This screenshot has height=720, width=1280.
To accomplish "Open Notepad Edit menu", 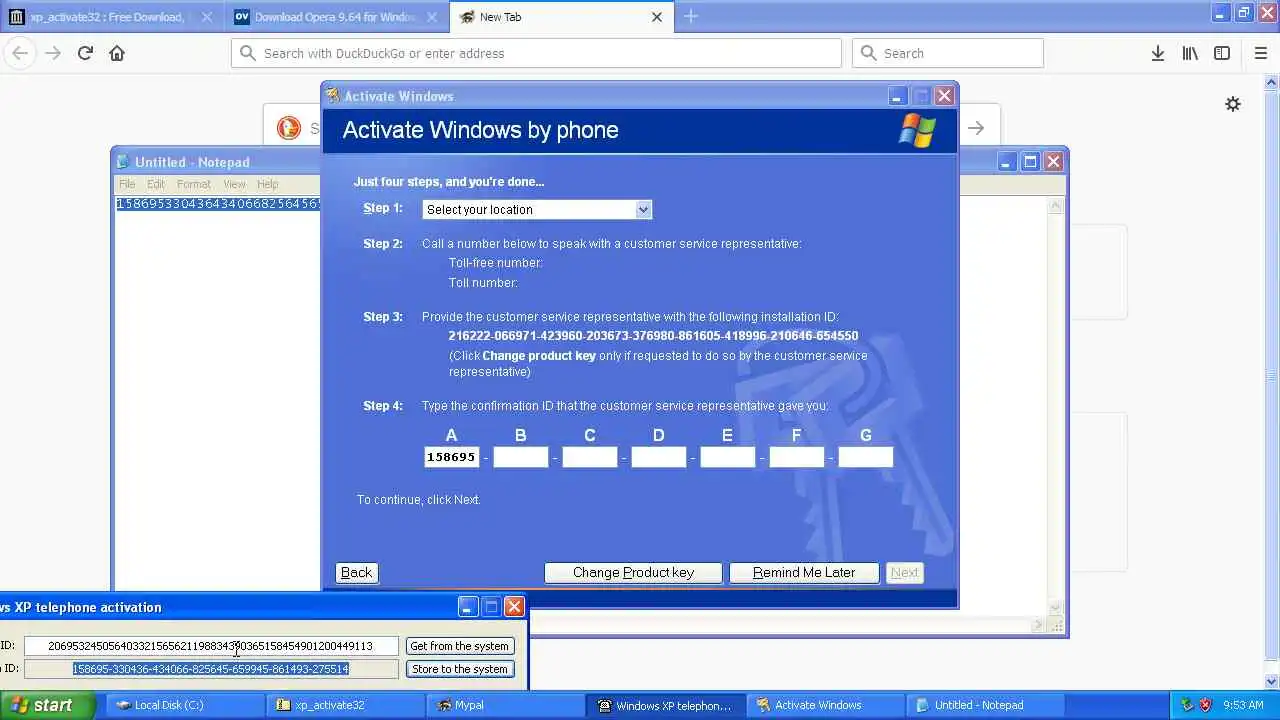I will coord(156,184).
